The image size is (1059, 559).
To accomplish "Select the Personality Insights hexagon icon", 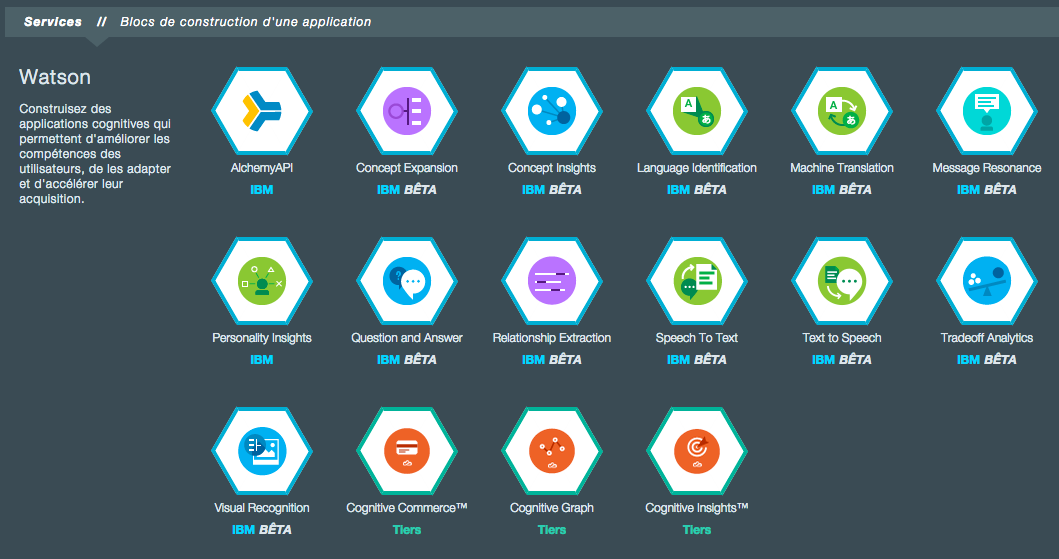I will point(262,281).
